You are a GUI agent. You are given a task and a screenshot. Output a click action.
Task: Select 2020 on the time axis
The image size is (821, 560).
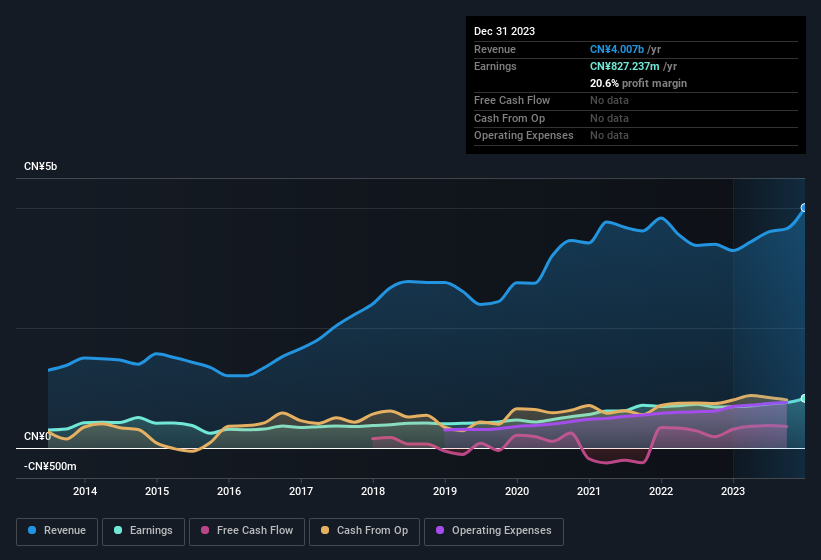(x=517, y=491)
